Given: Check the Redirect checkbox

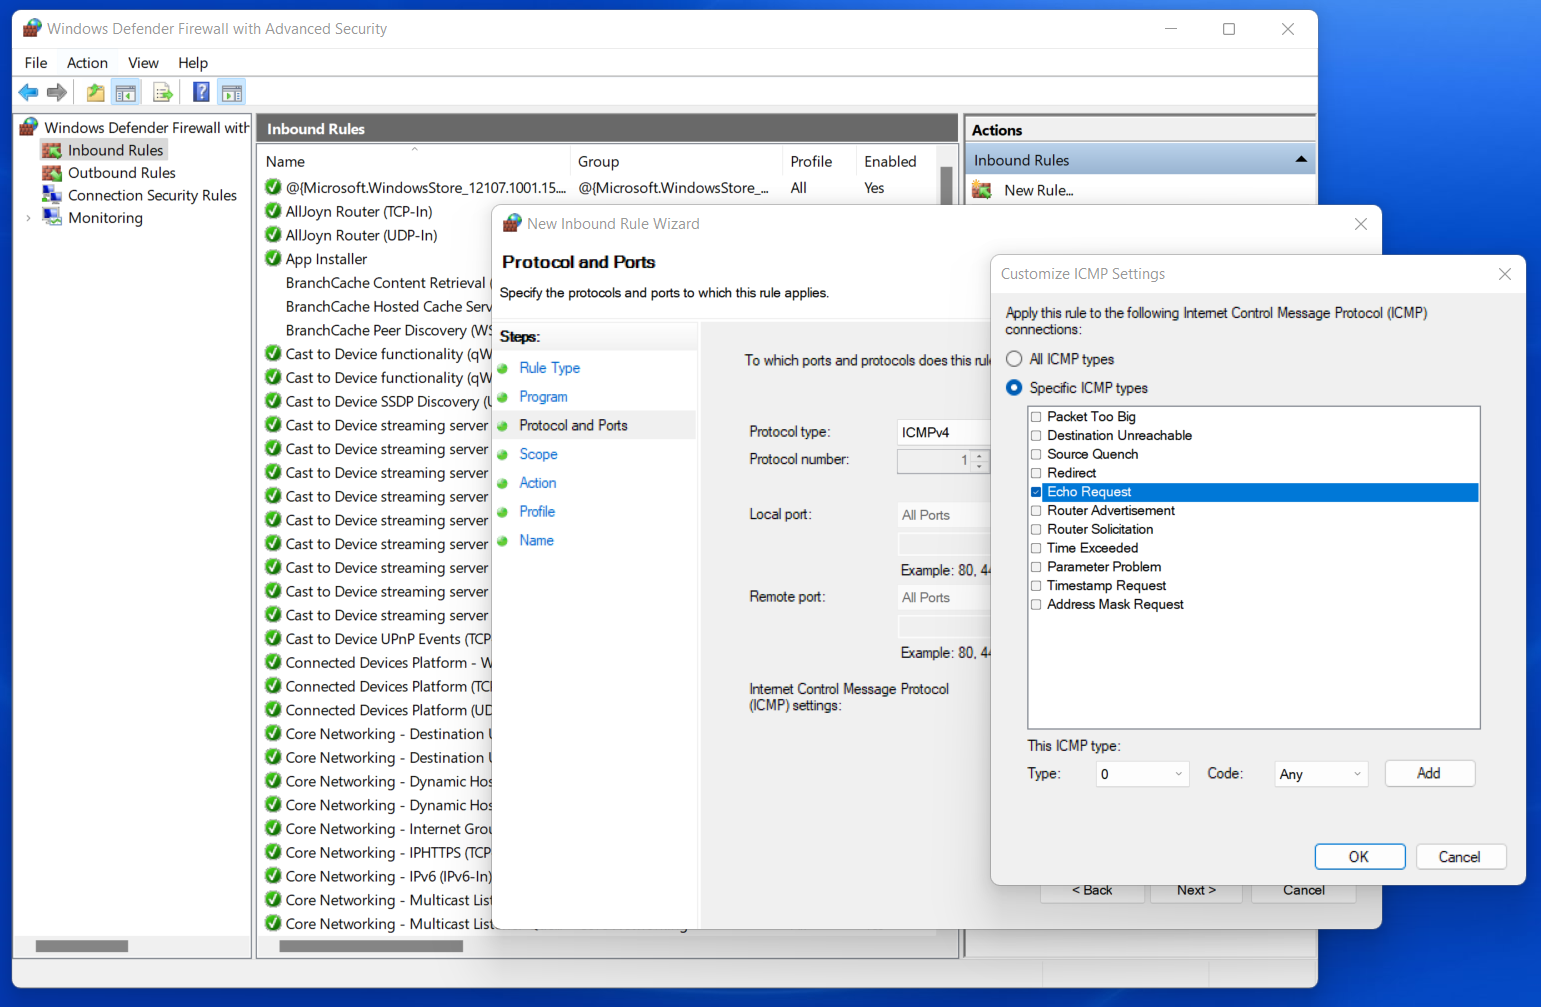Looking at the screenshot, I should click(1036, 473).
